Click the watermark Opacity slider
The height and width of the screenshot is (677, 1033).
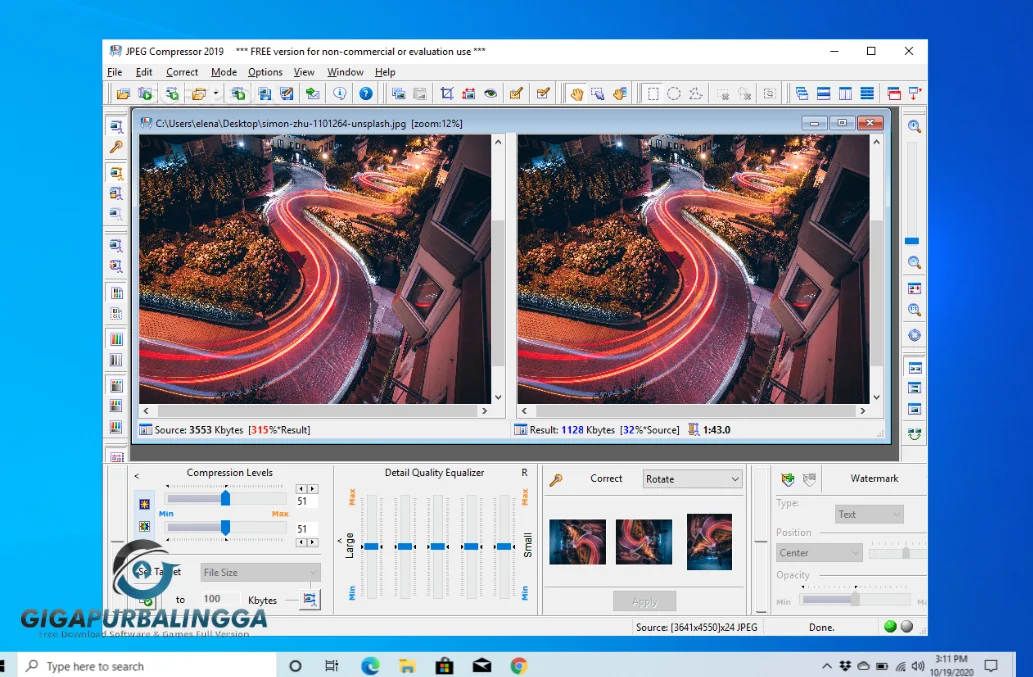point(855,599)
